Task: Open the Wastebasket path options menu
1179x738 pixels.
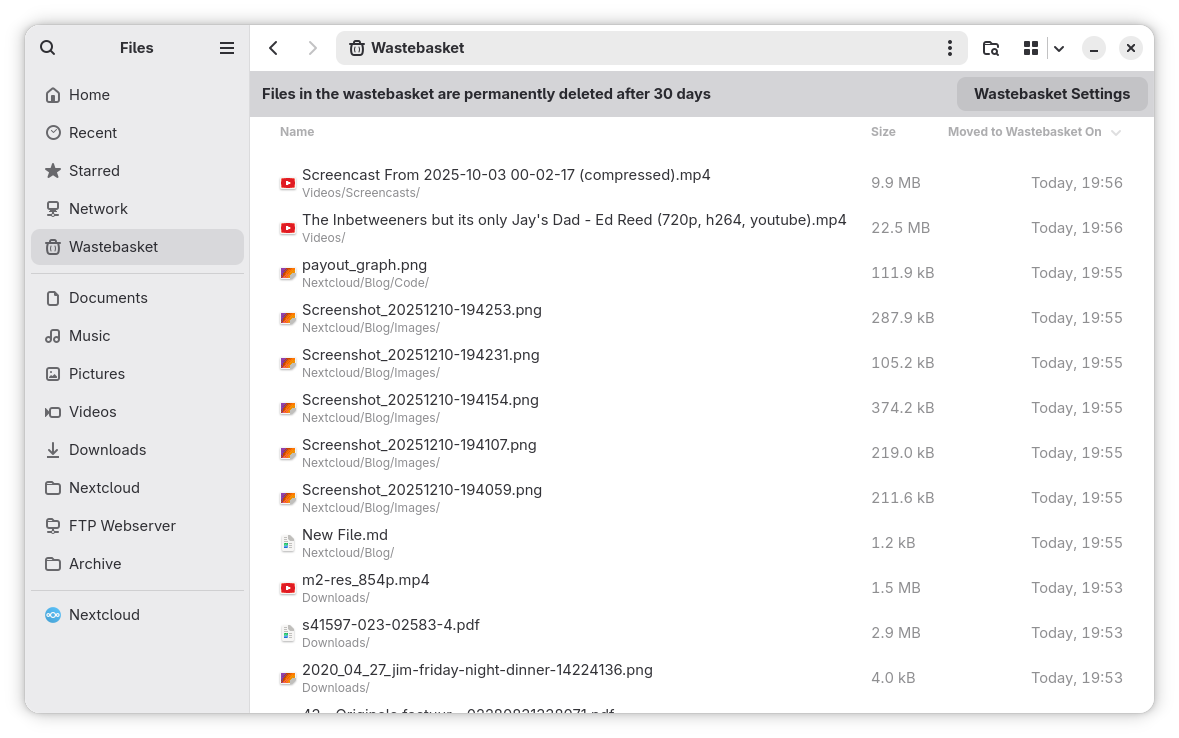Action: tap(949, 48)
